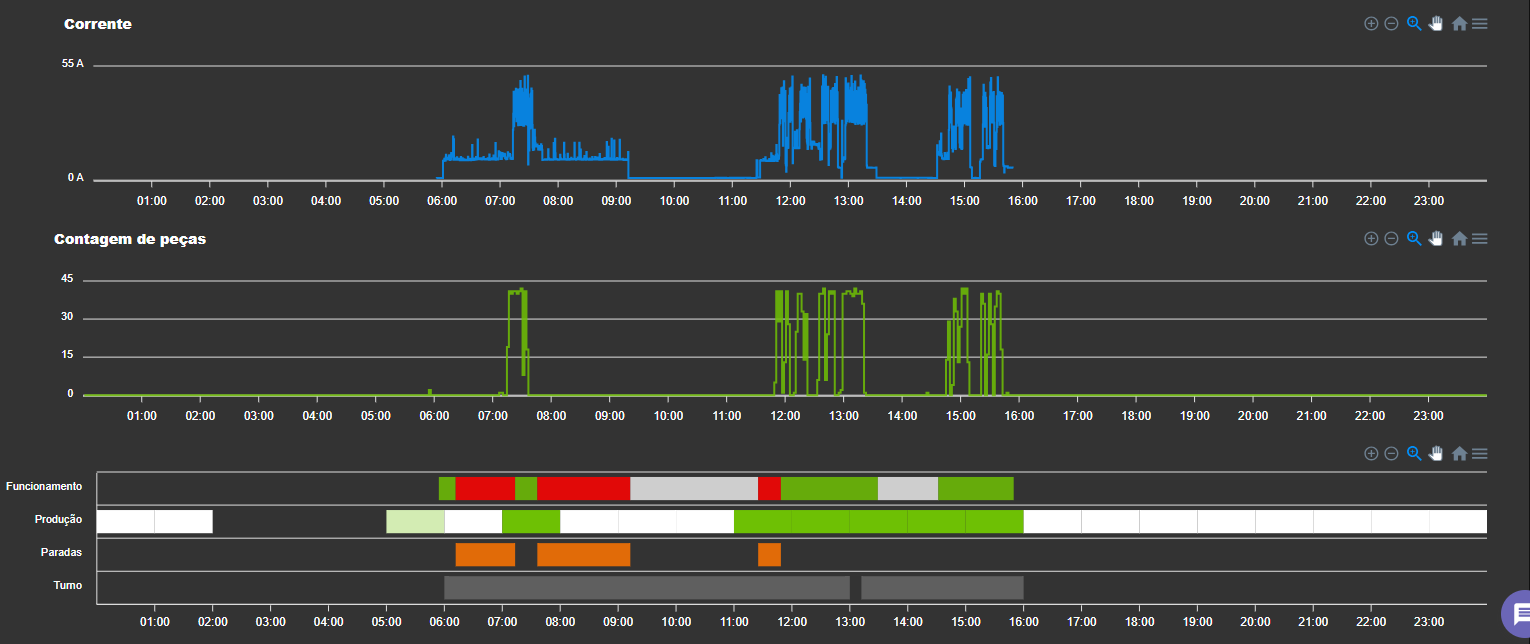1530x644 pixels.
Task: Toggle the pan hand tool on timeline panel
Action: [x=1436, y=453]
